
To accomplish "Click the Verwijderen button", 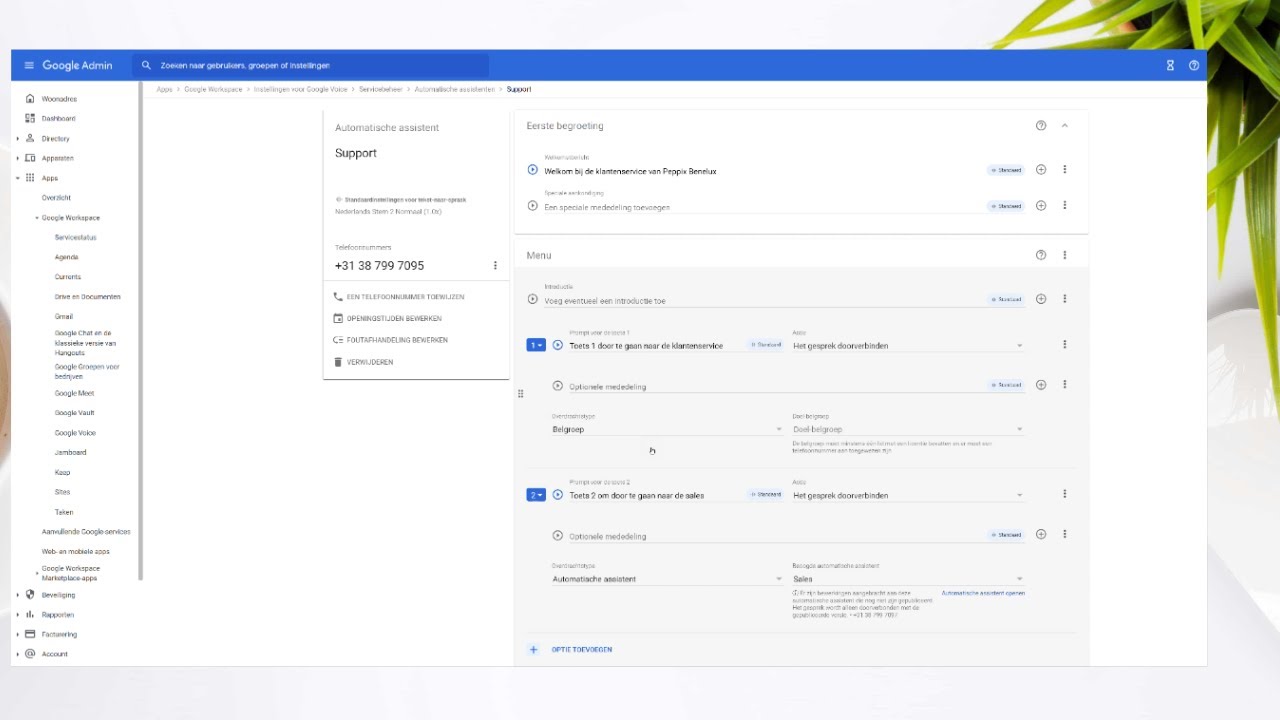I will click(363, 362).
